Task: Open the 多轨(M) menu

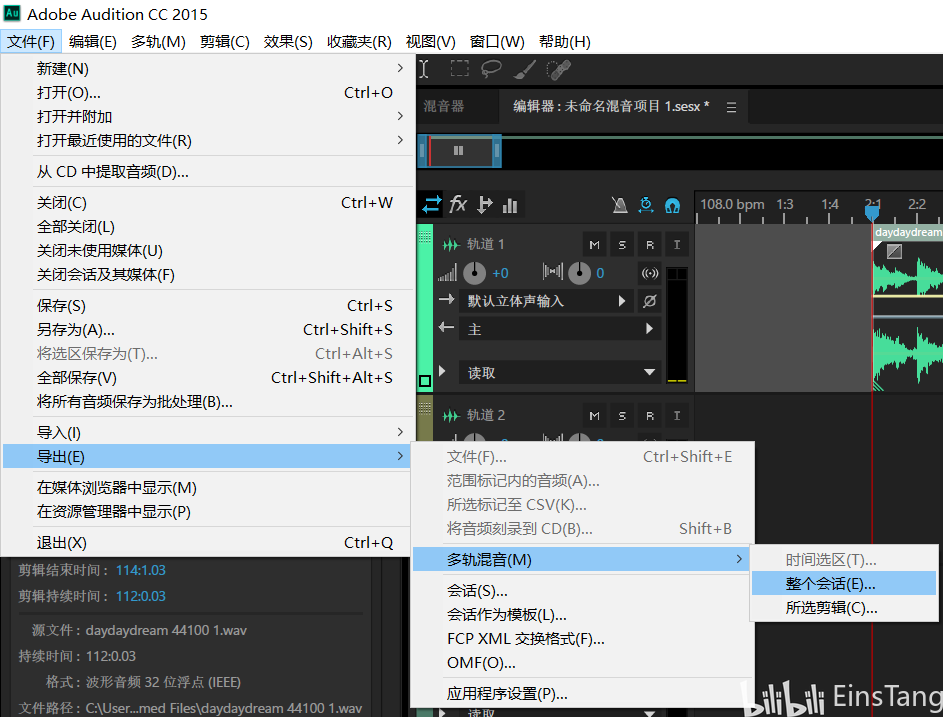Action: click(158, 42)
